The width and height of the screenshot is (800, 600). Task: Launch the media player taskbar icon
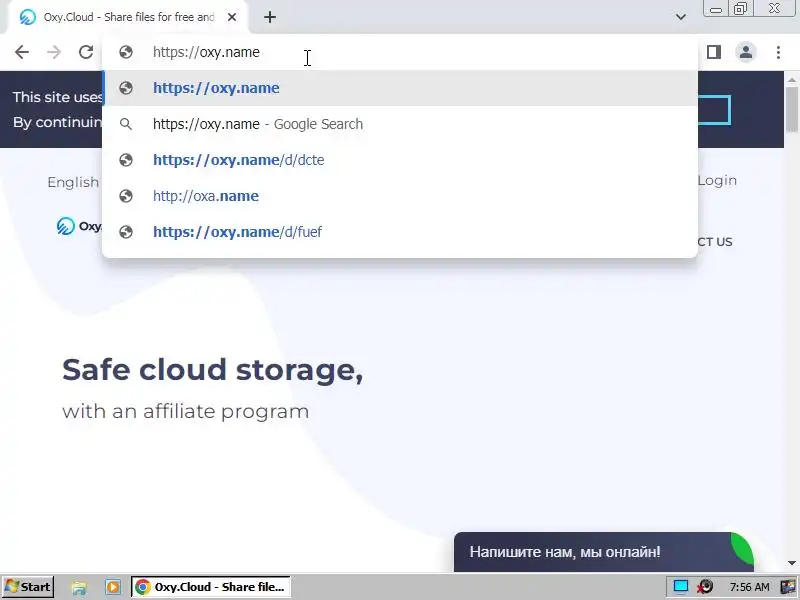[x=113, y=587]
